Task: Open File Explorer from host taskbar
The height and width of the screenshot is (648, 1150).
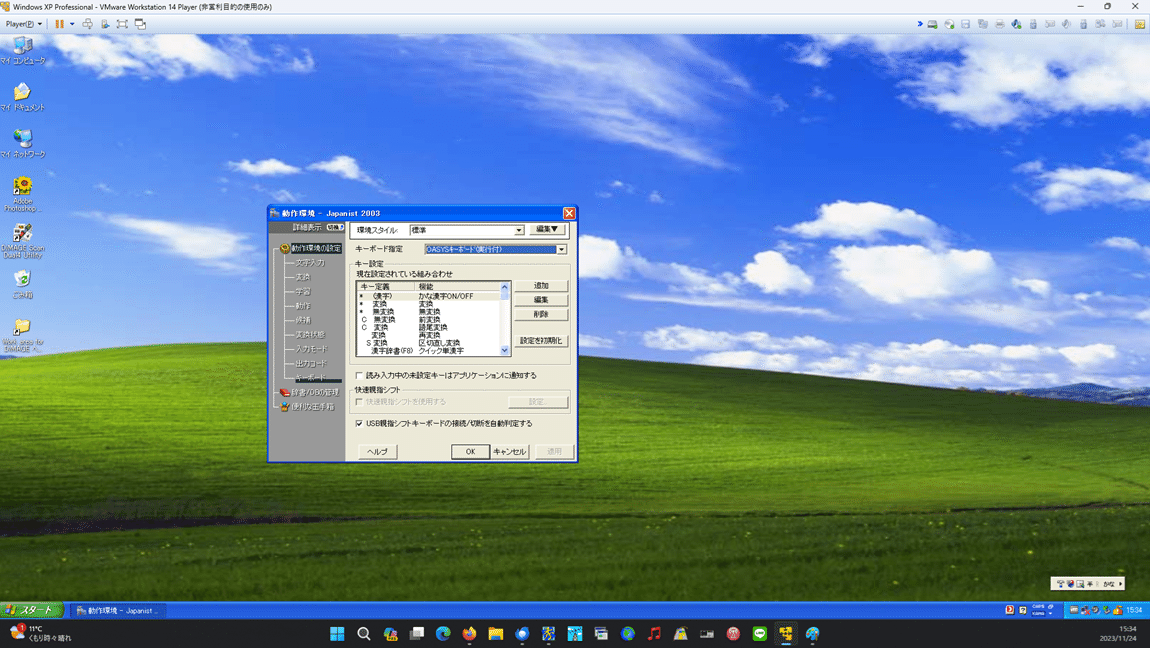Action: (x=496, y=633)
